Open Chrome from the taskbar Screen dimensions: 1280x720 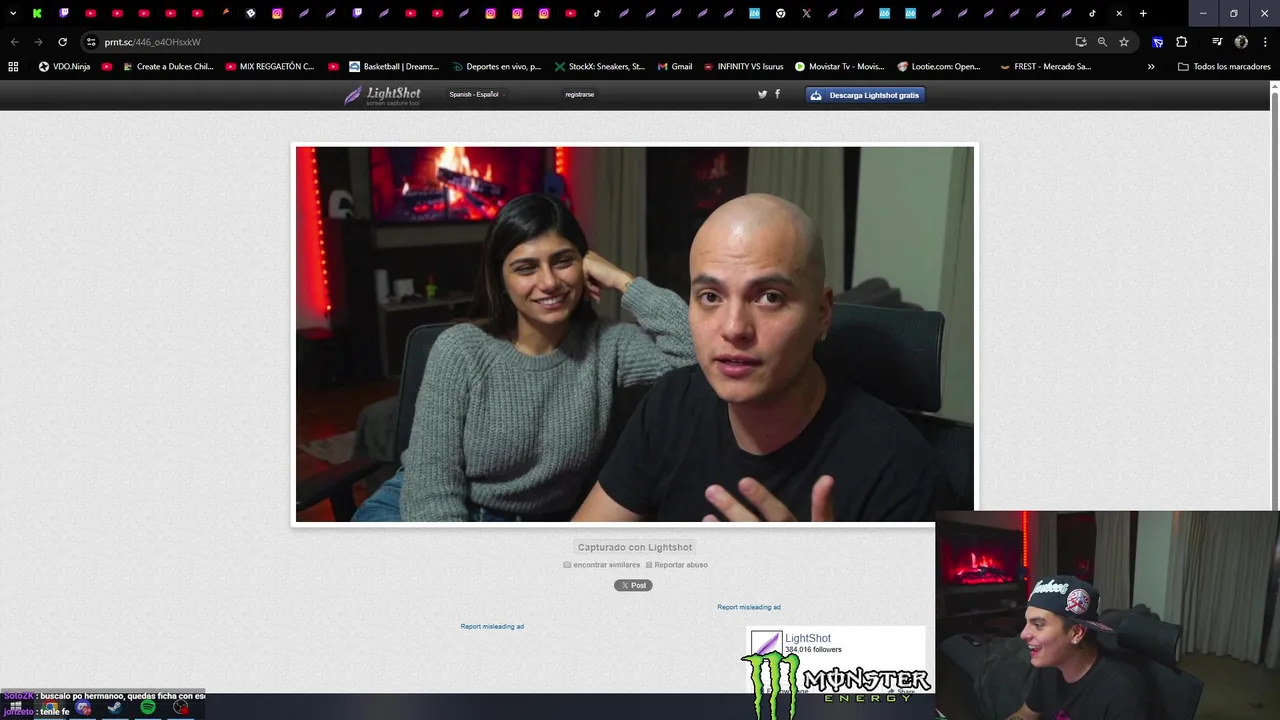[x=50, y=708]
